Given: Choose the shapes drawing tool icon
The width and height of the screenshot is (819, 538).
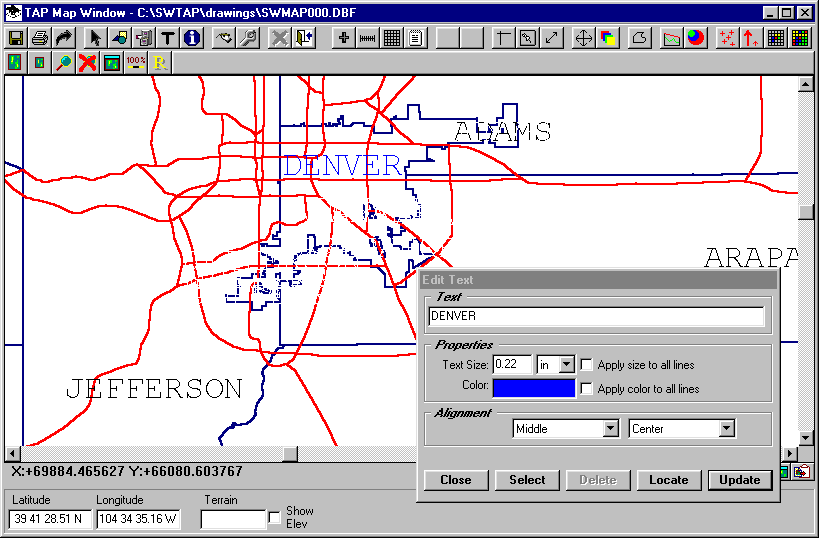Looking at the screenshot, I should coord(120,38).
